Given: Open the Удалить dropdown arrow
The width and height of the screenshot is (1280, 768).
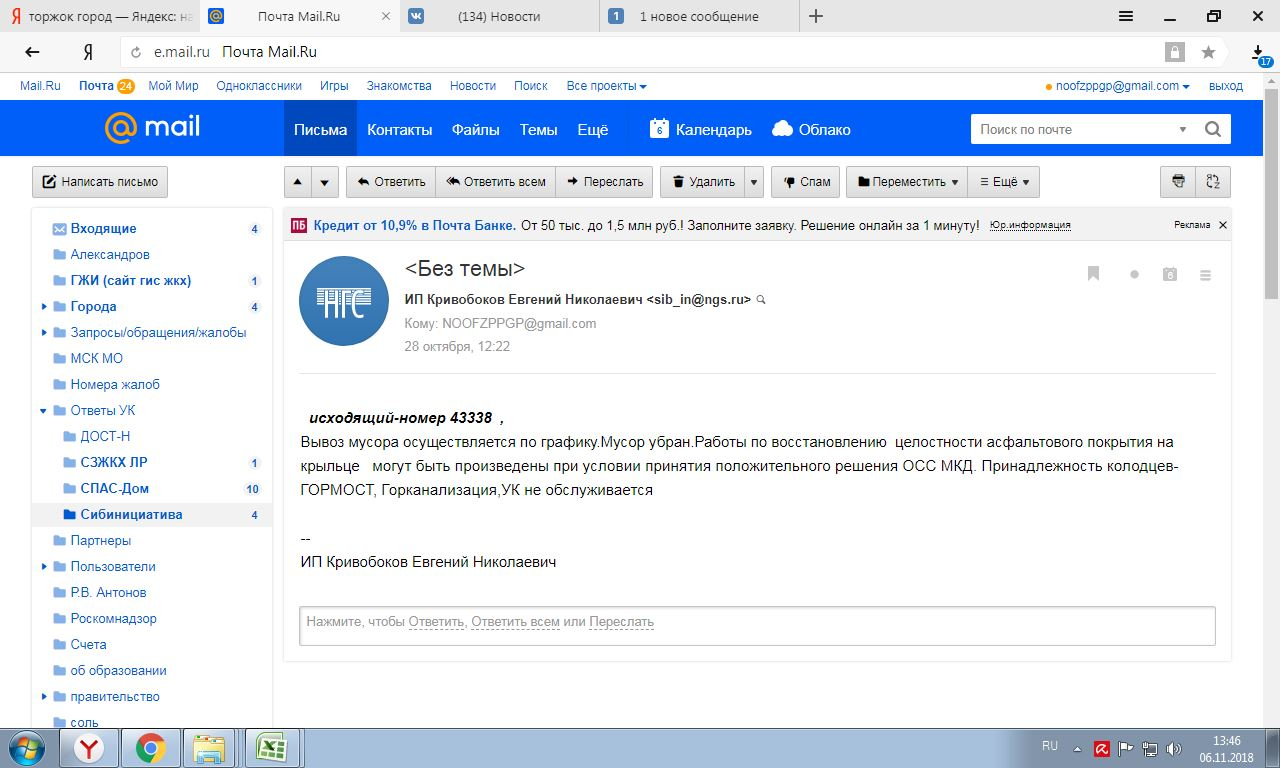Looking at the screenshot, I should 754,182.
